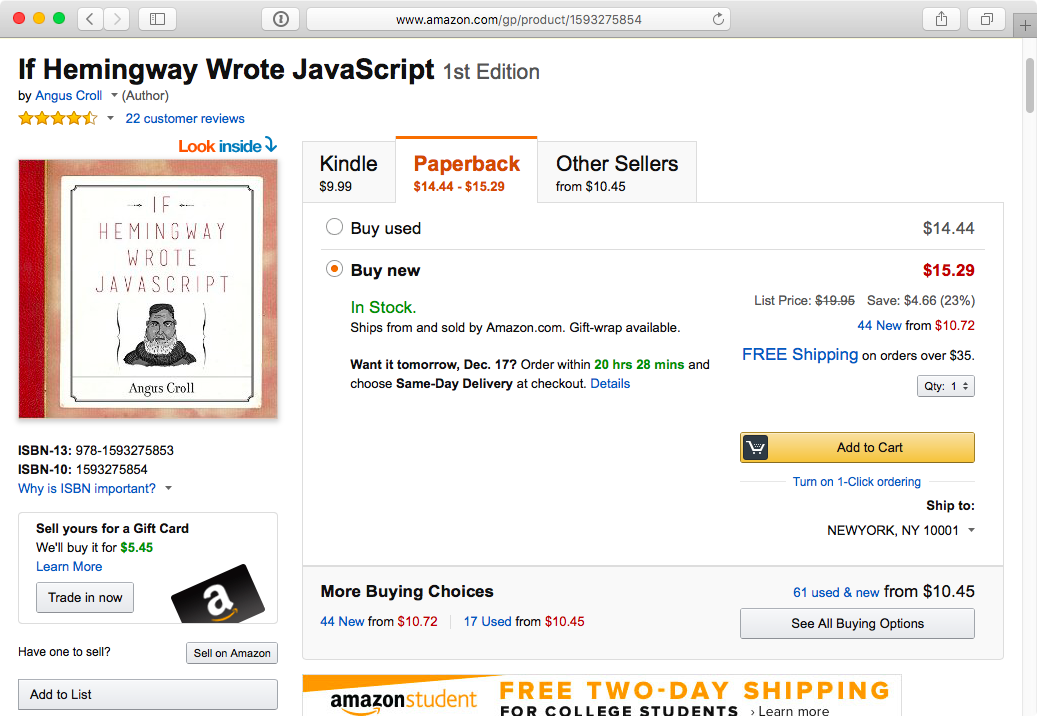Click the Trade in now button
The width and height of the screenshot is (1037, 716).
[x=85, y=598]
